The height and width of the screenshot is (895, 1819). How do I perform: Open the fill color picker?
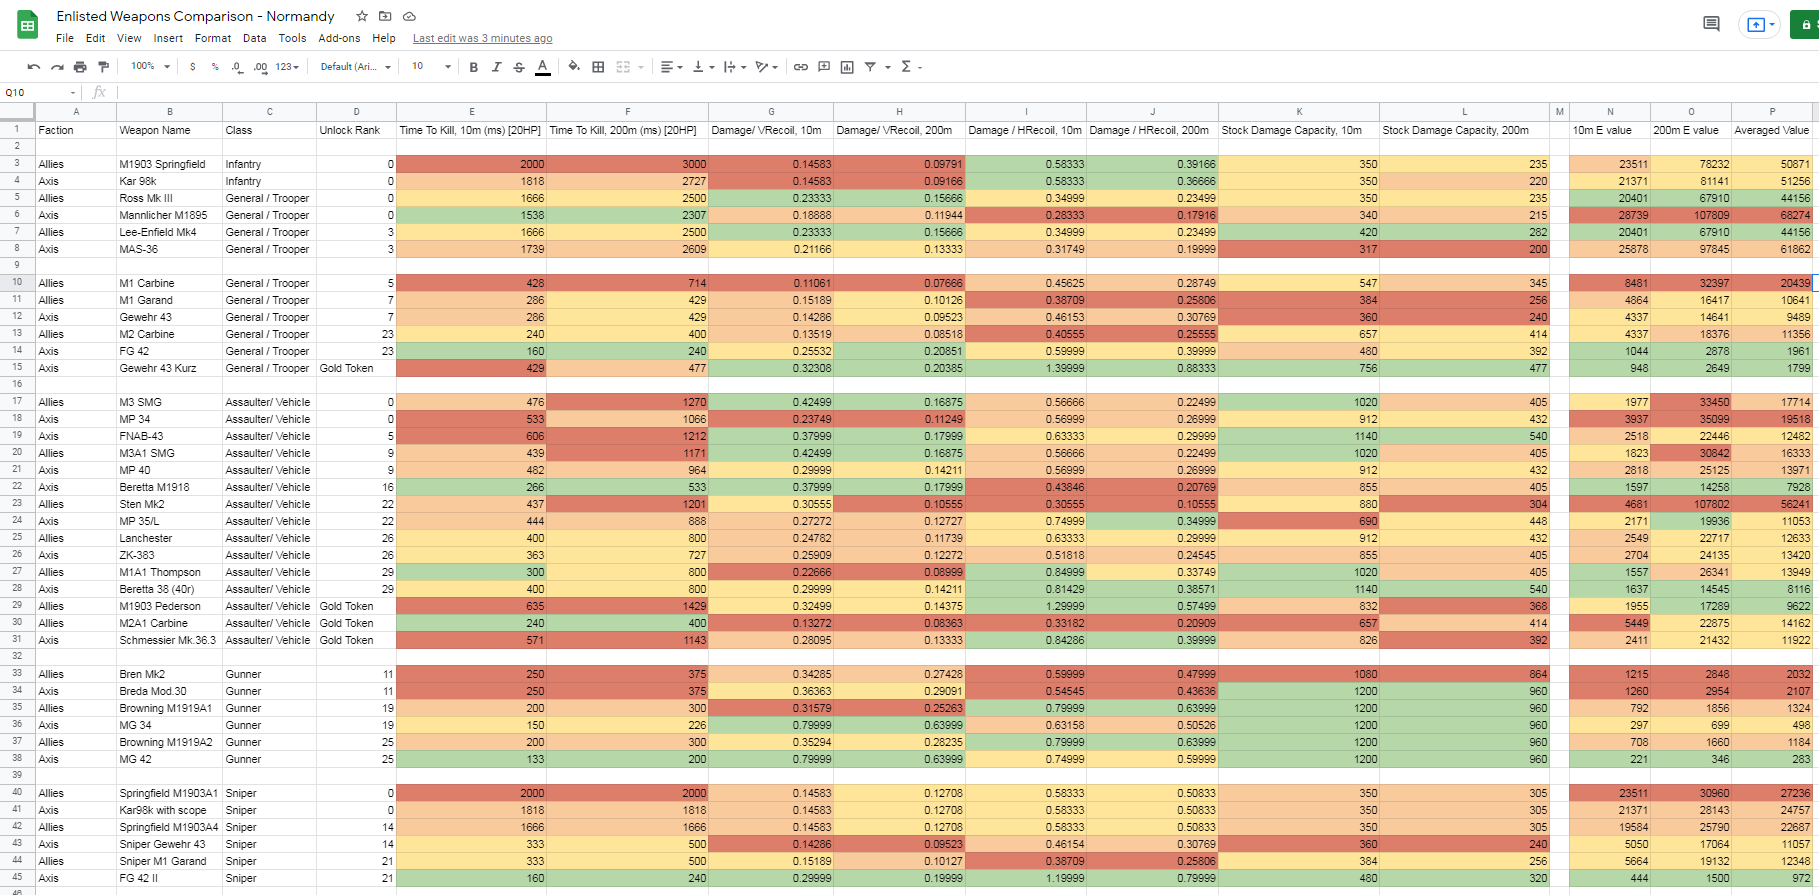574,67
